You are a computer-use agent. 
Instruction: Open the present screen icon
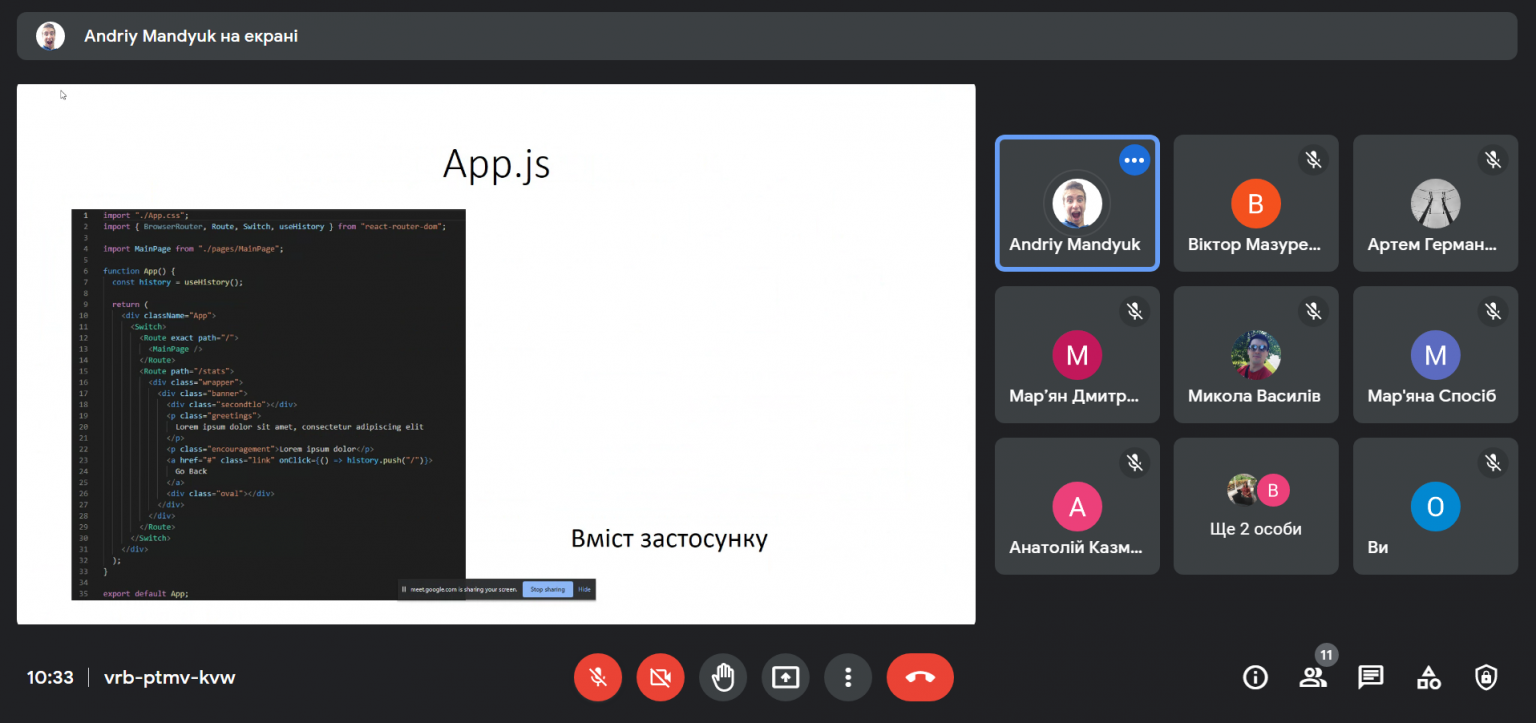point(785,677)
